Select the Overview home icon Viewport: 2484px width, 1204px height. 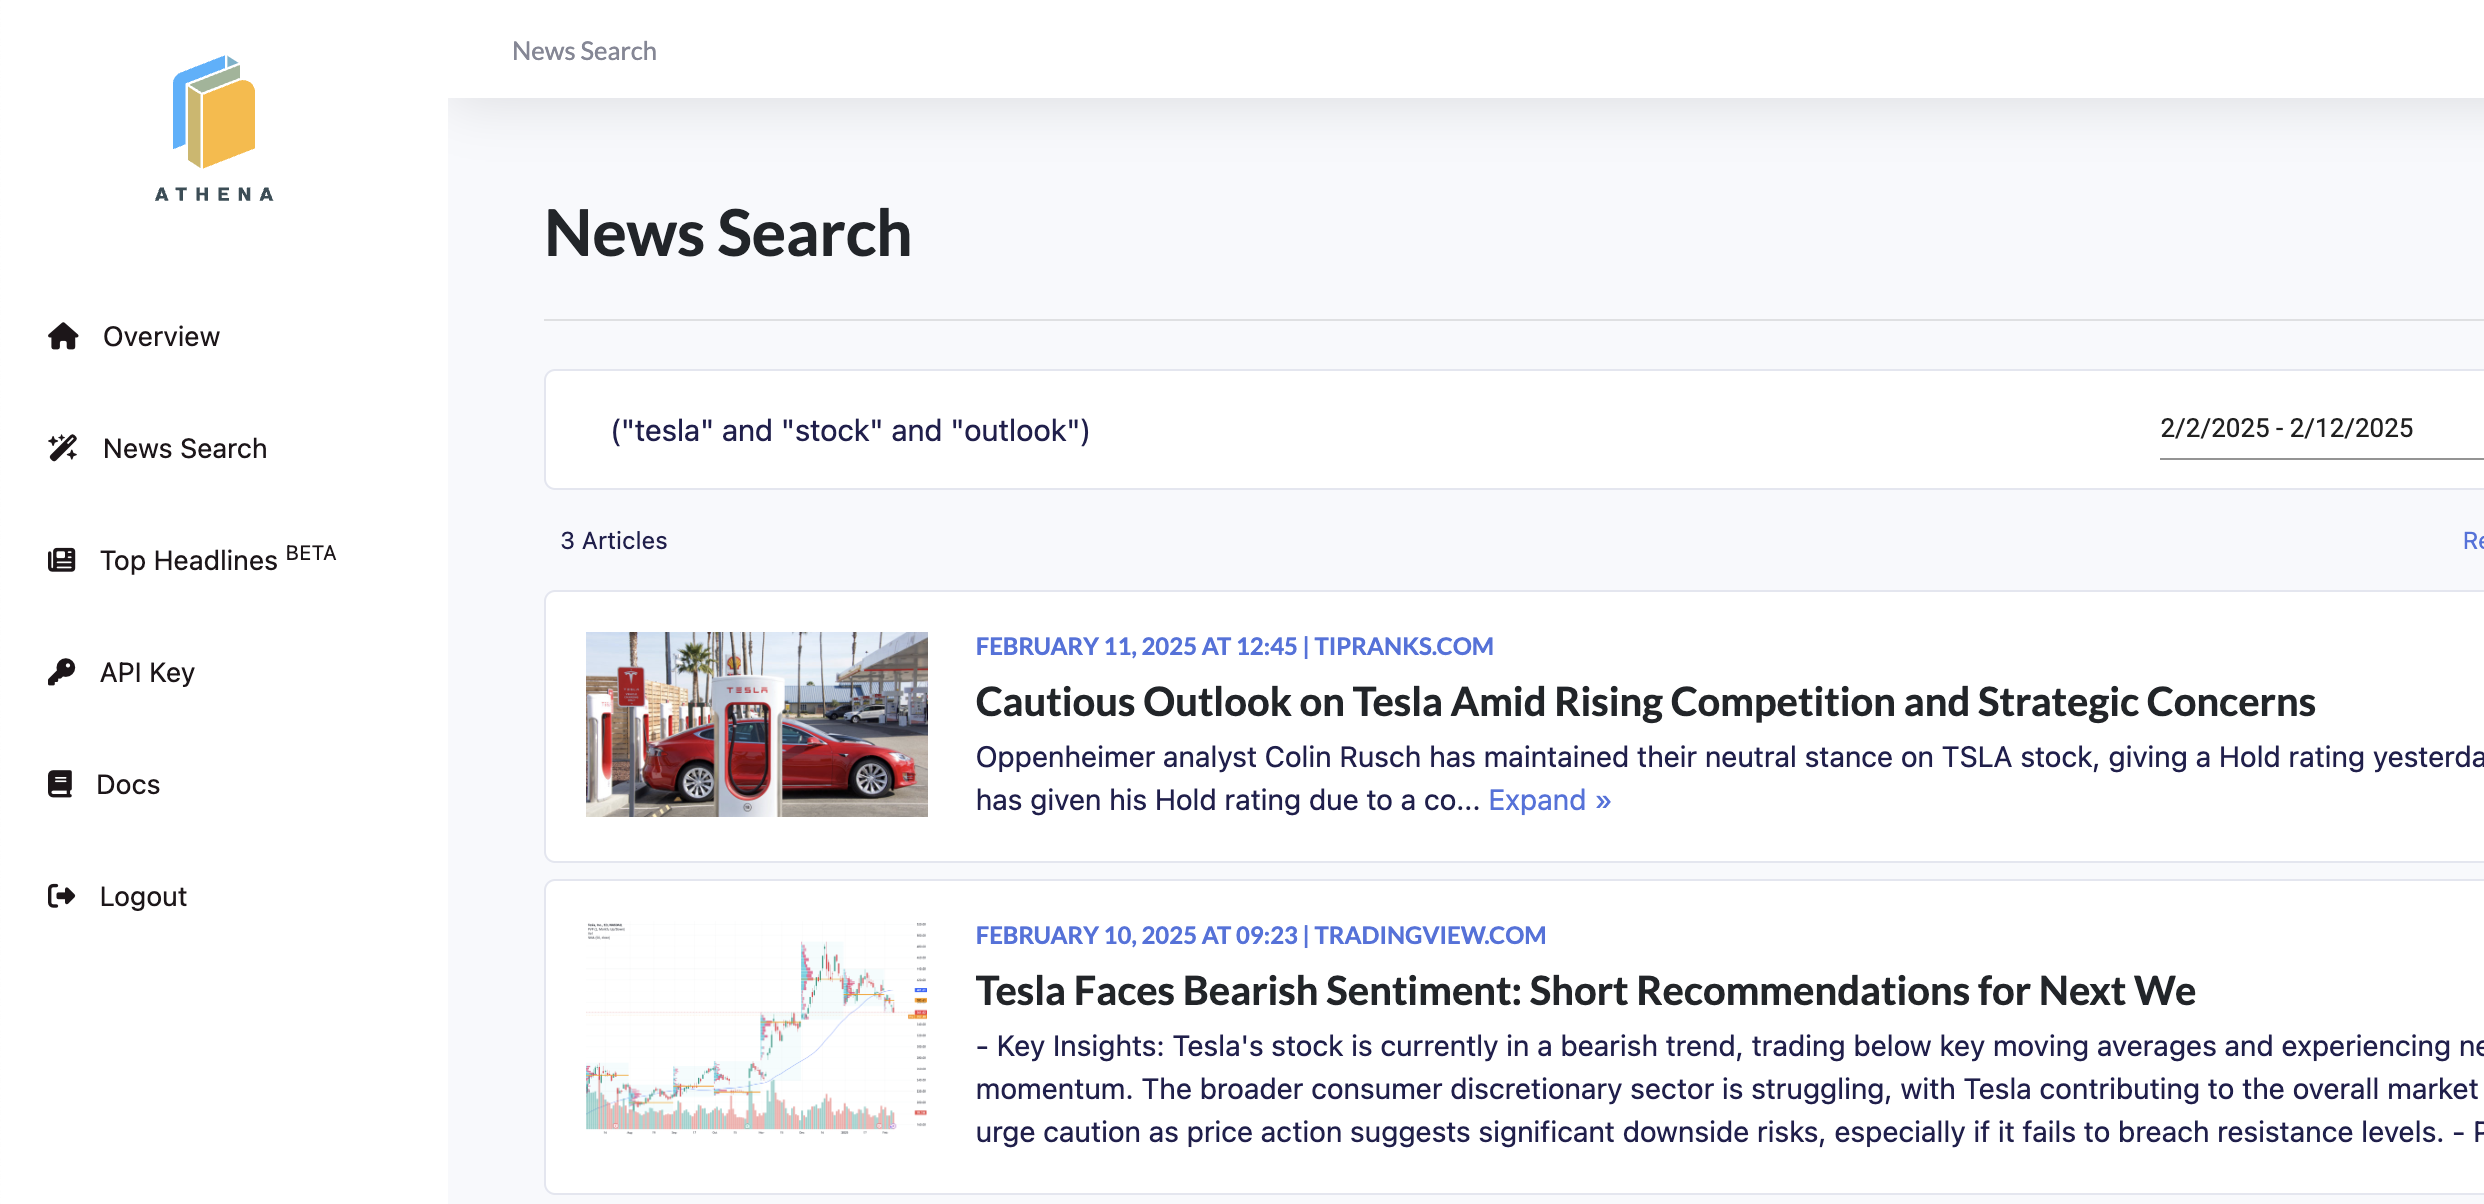pyautogui.click(x=62, y=336)
